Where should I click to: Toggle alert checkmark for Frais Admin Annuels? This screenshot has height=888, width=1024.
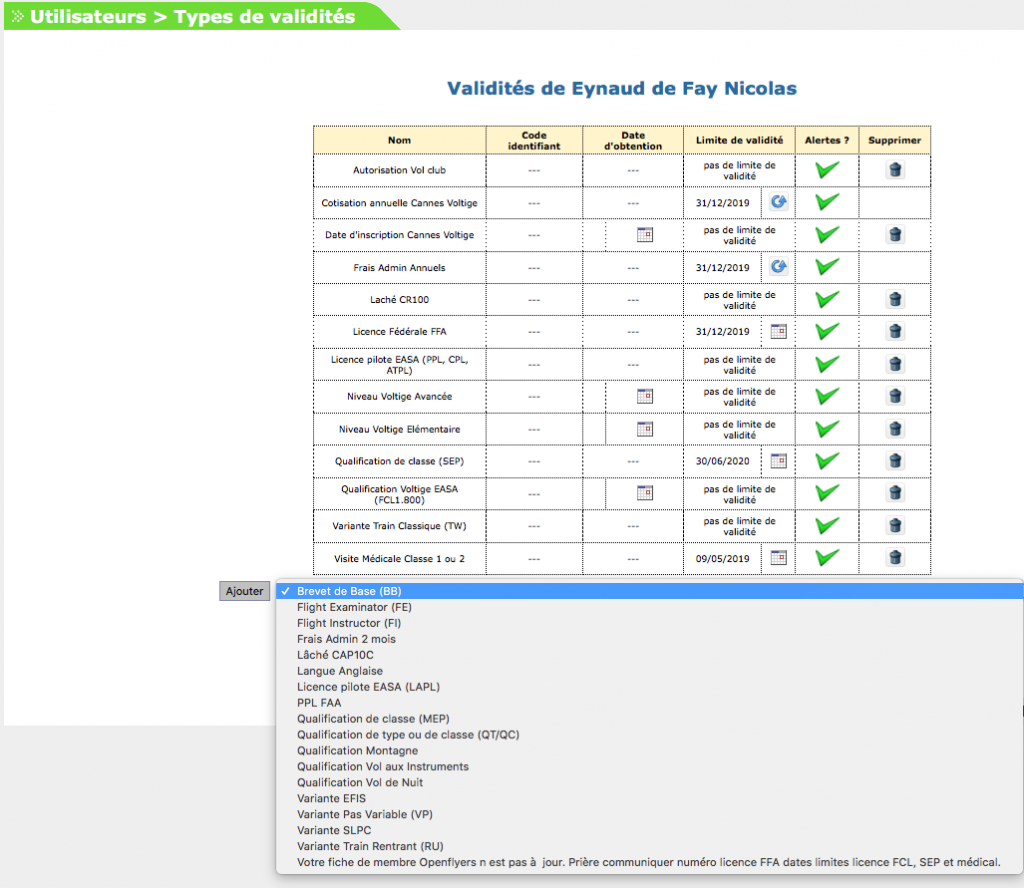(x=827, y=266)
